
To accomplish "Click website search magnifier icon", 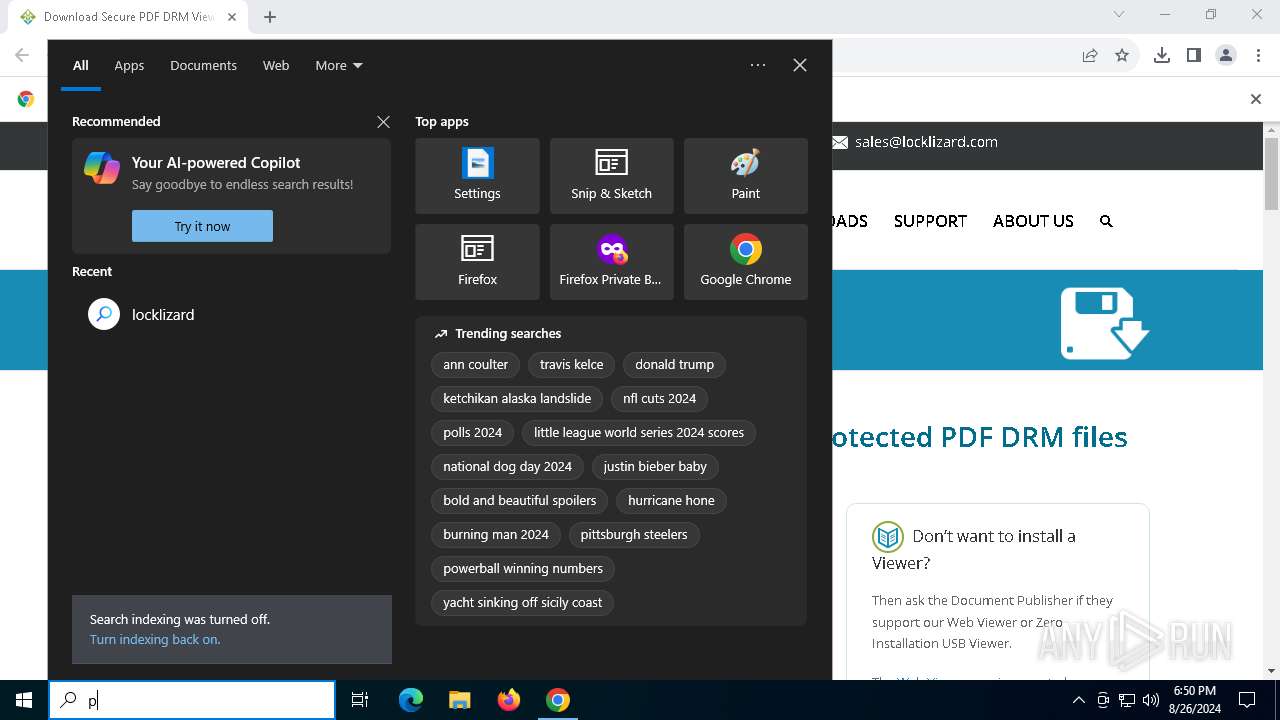I will [x=1106, y=221].
